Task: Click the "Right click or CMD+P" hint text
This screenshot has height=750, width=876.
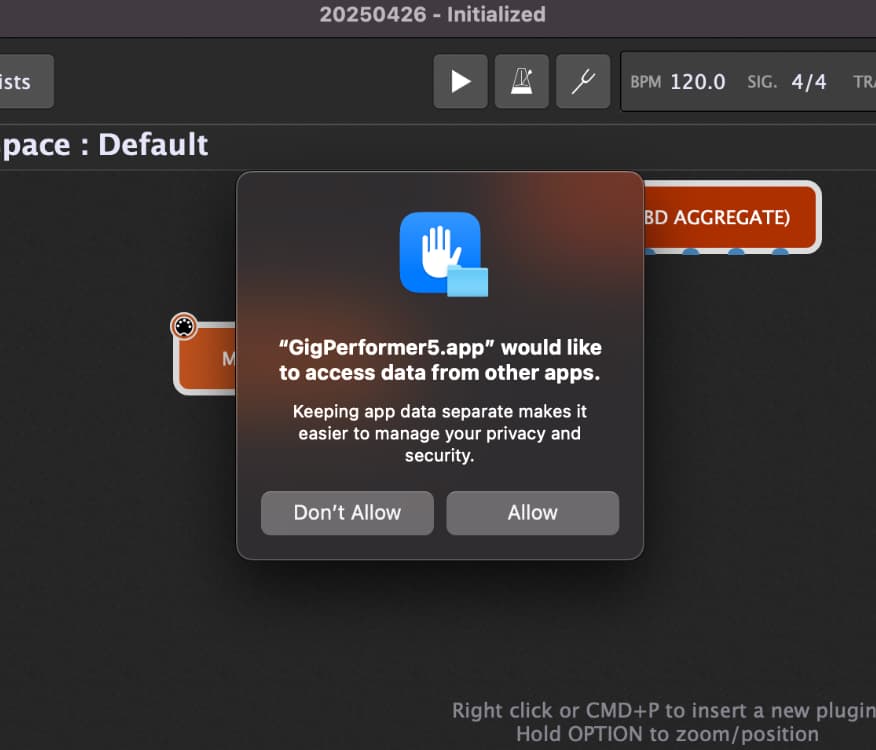Action: pos(664,710)
